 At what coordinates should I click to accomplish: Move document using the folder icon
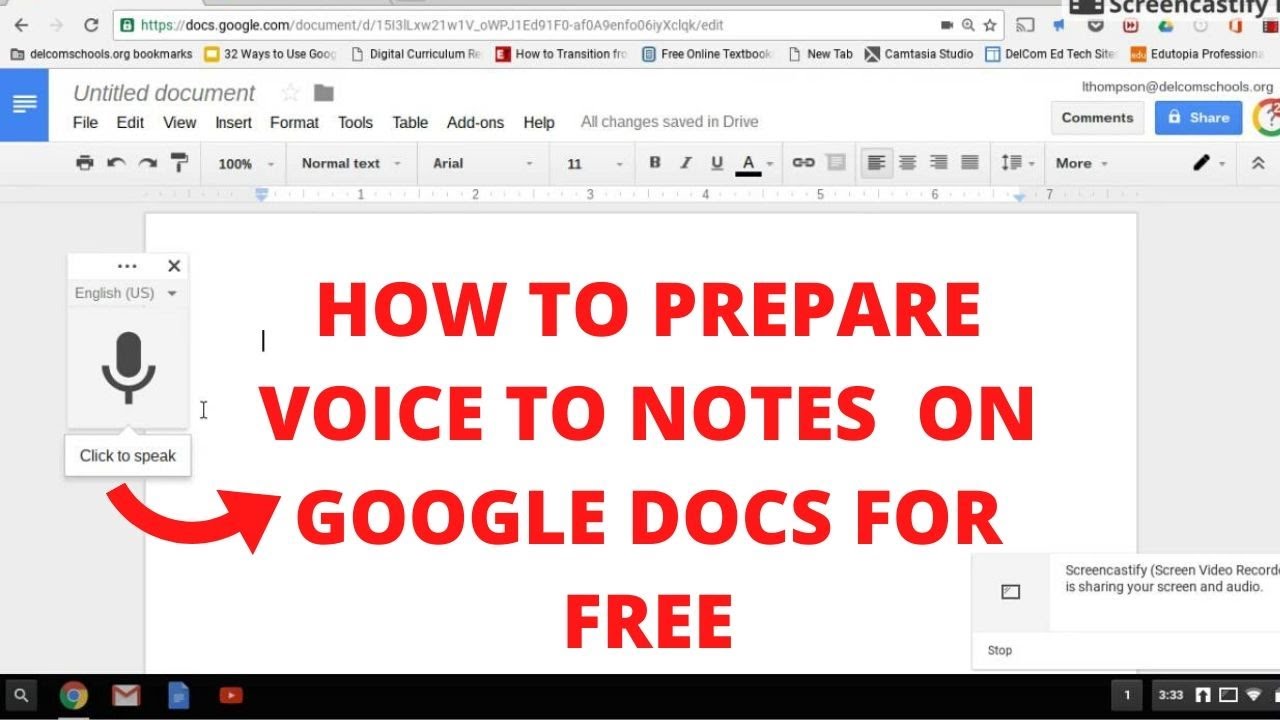(x=323, y=93)
